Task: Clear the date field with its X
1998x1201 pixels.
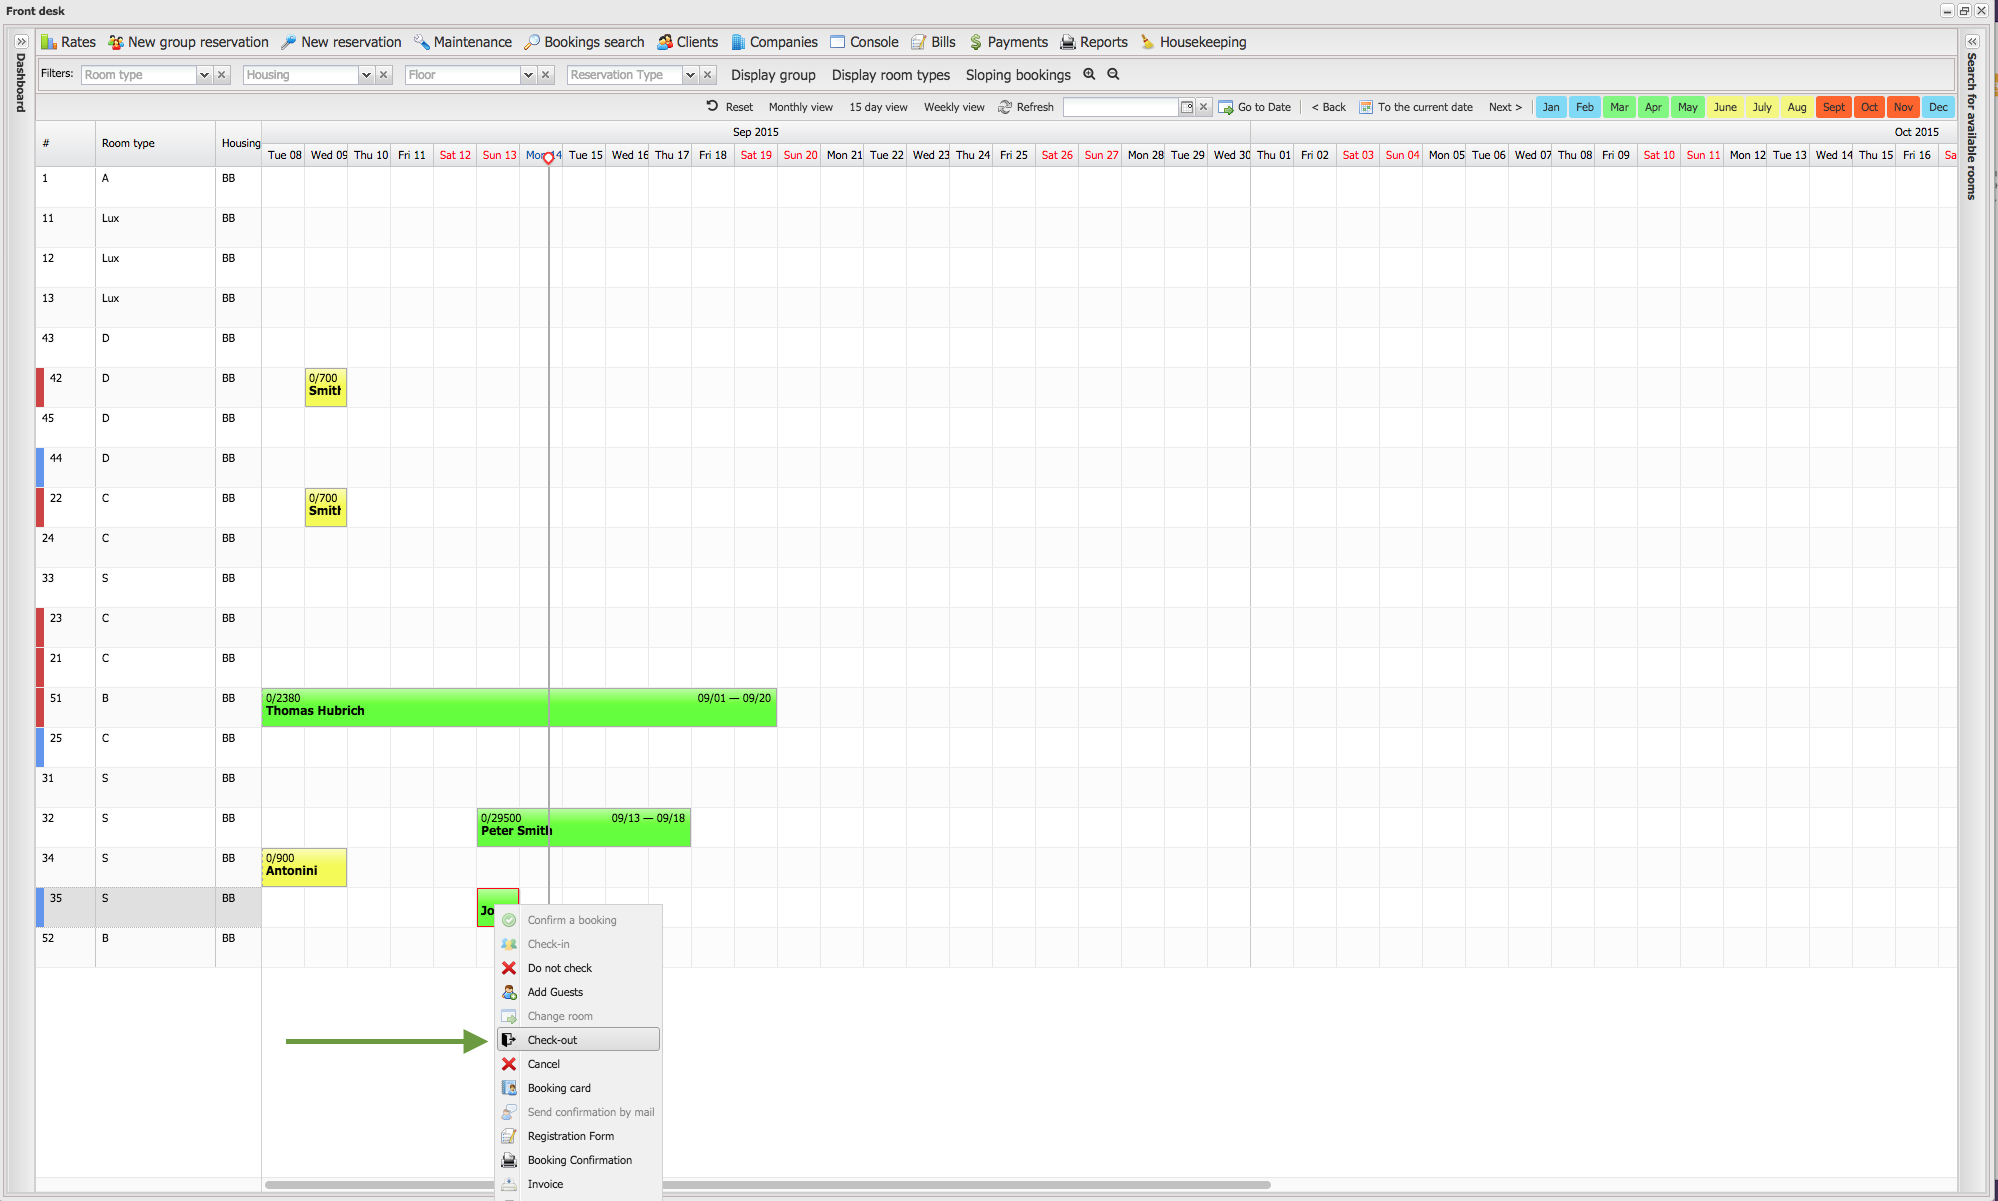Action: [1204, 107]
